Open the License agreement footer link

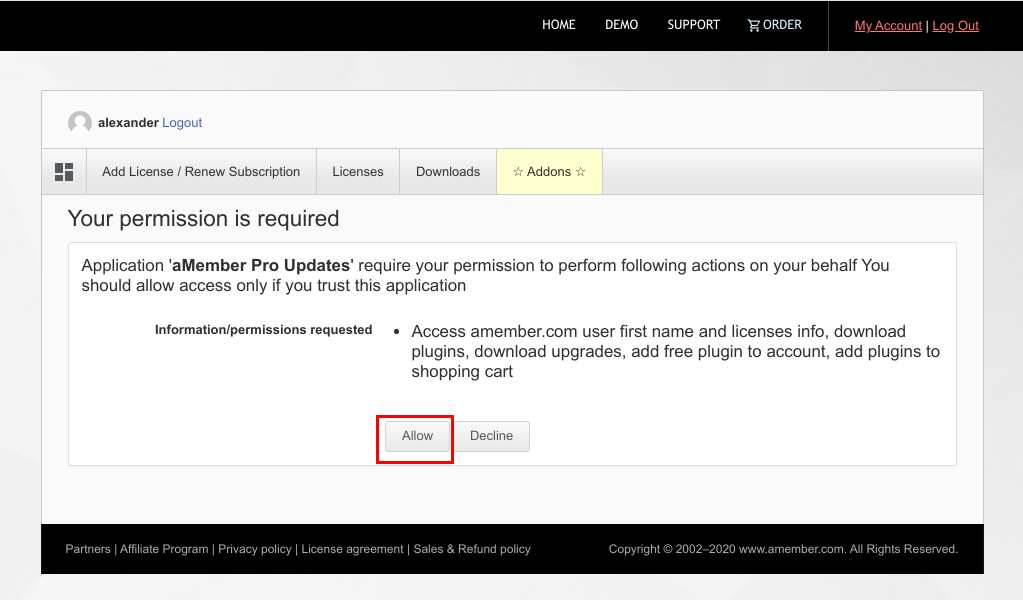pyautogui.click(x=353, y=549)
